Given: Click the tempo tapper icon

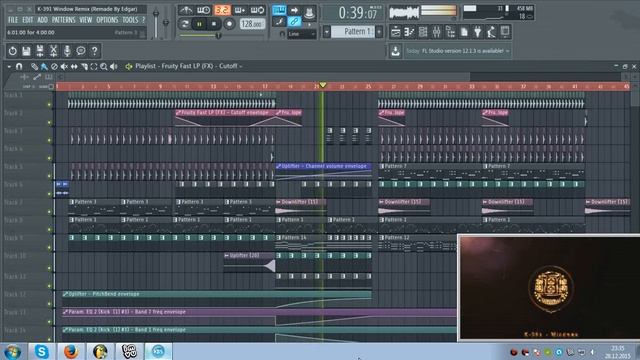Looking at the screenshot, I should [491, 32].
